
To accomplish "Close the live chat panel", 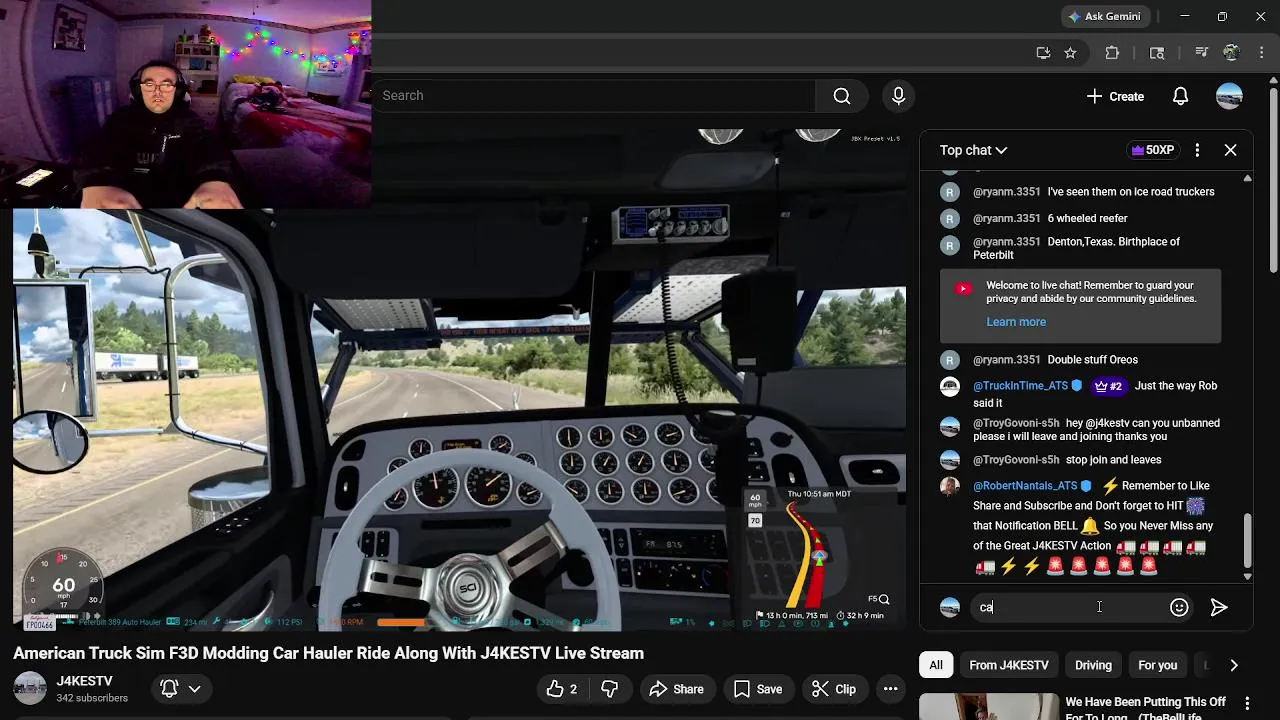I will tap(1230, 150).
